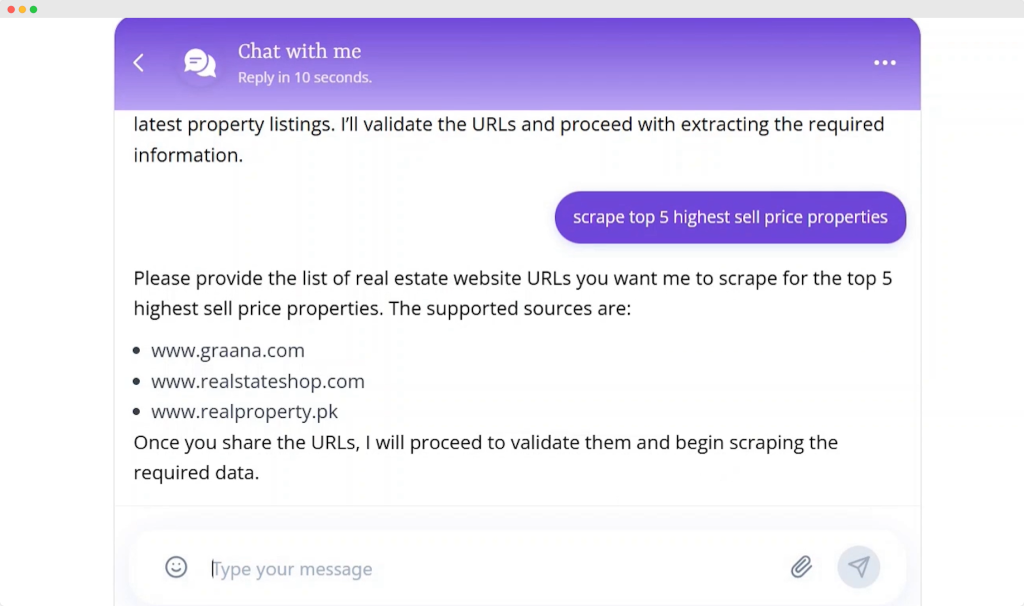Minimize the window with the yellow button
1024x606 pixels.
pyautogui.click(x=22, y=9)
